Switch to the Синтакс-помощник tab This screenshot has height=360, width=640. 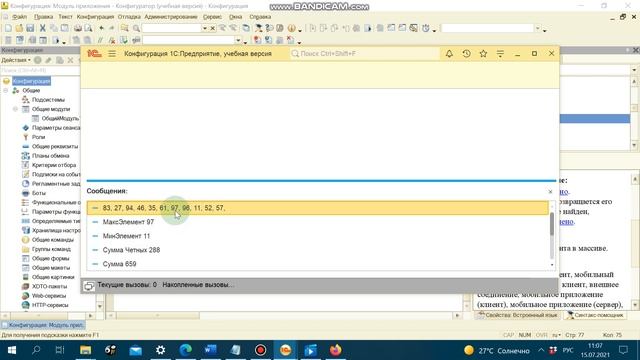click(595, 315)
